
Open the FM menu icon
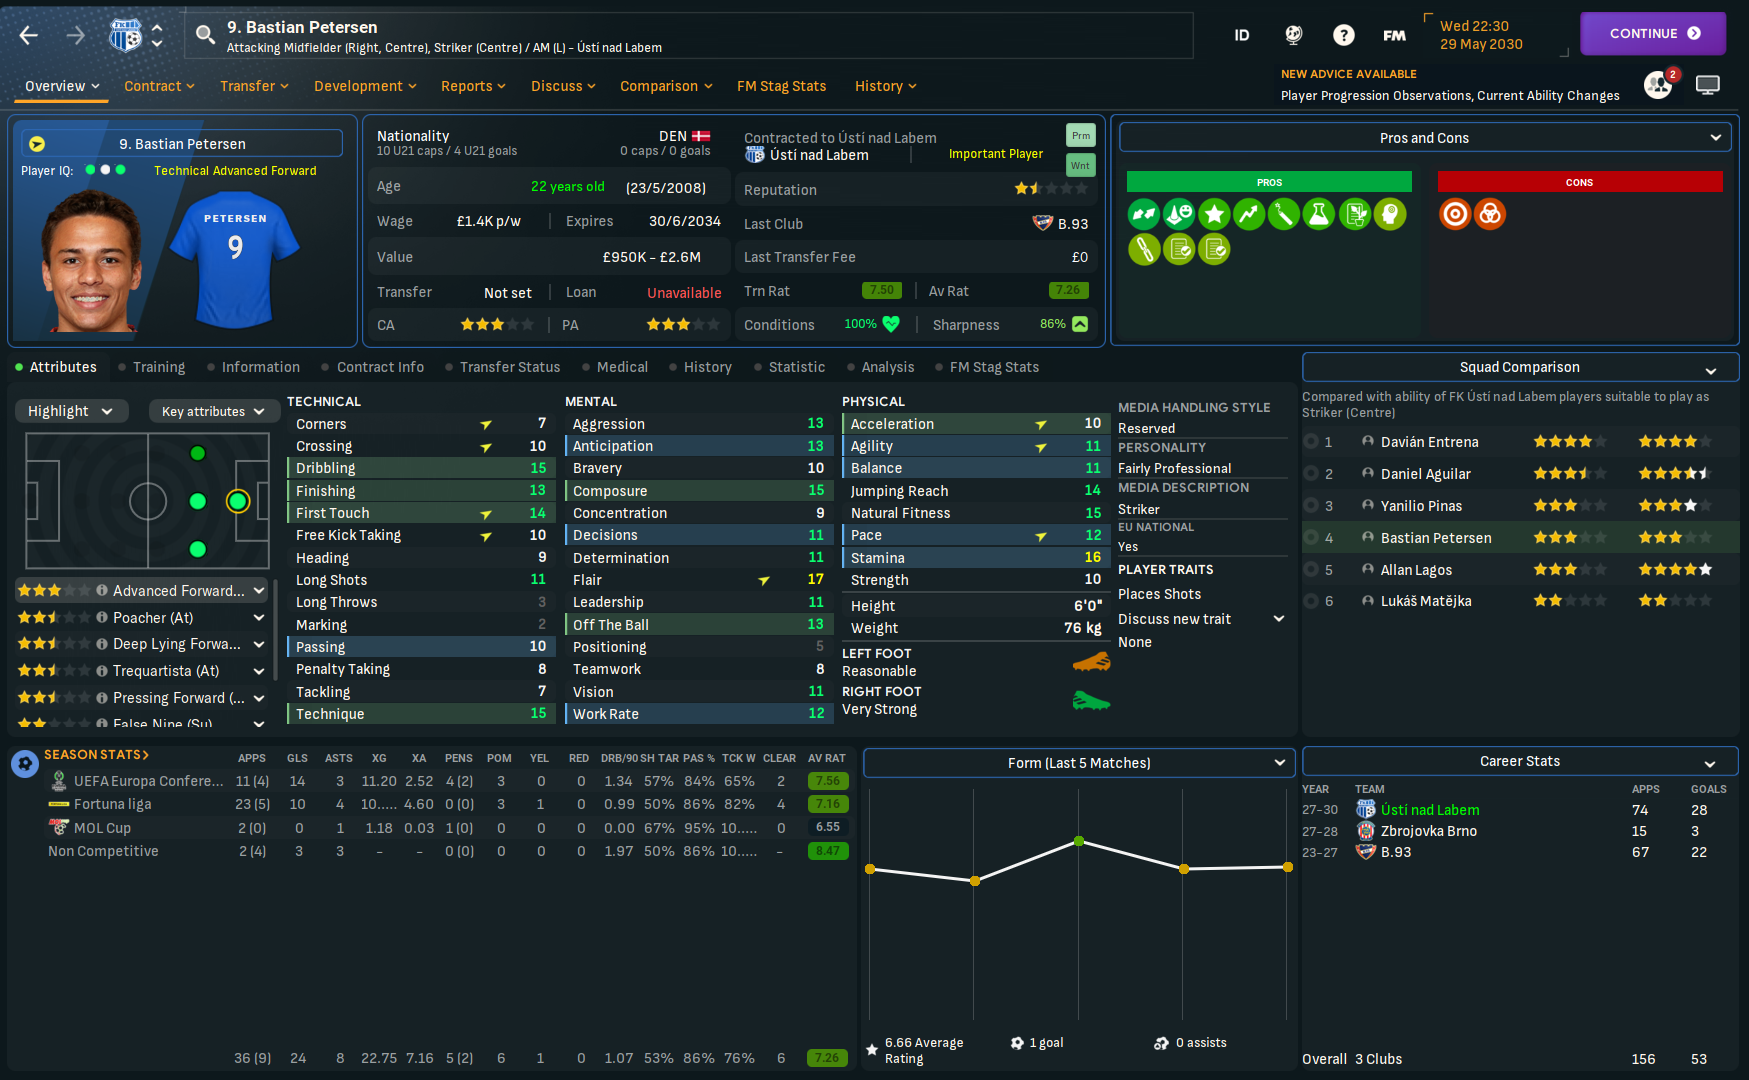point(1394,36)
